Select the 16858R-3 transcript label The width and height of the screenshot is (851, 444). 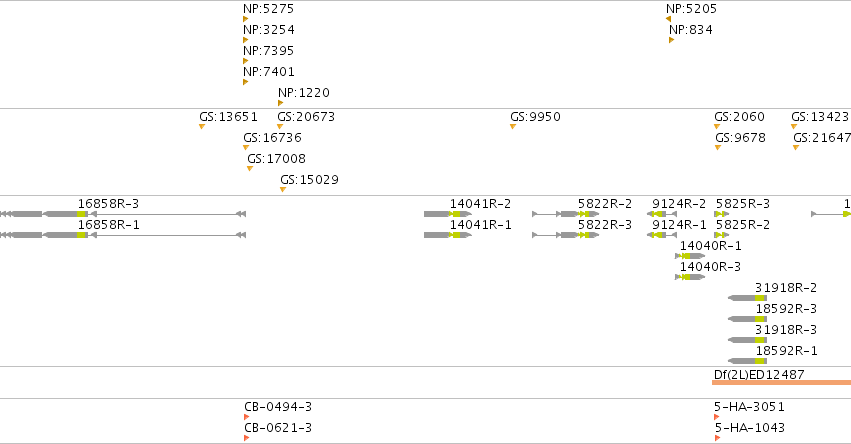tap(109, 204)
